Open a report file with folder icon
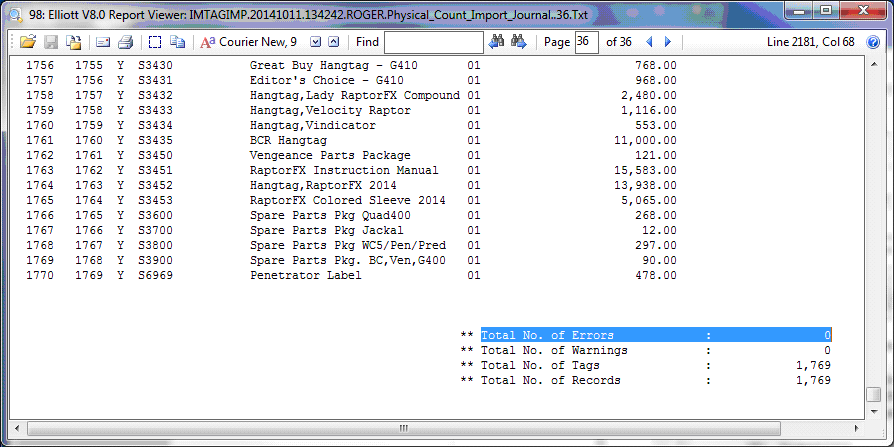This screenshot has height=447, width=894. click(27, 42)
